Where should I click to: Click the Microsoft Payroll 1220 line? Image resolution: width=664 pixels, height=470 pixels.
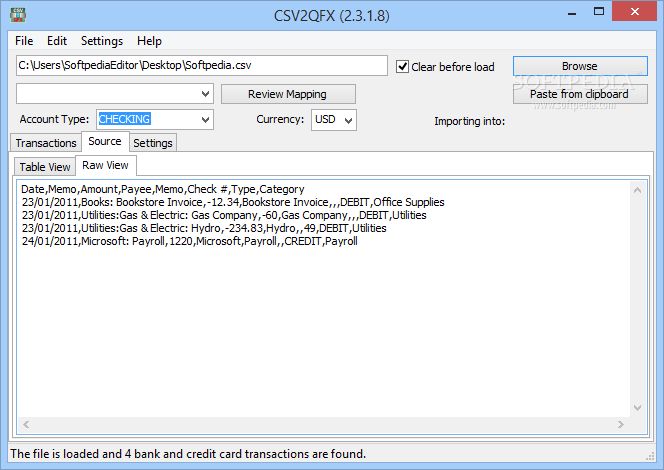(x=189, y=241)
